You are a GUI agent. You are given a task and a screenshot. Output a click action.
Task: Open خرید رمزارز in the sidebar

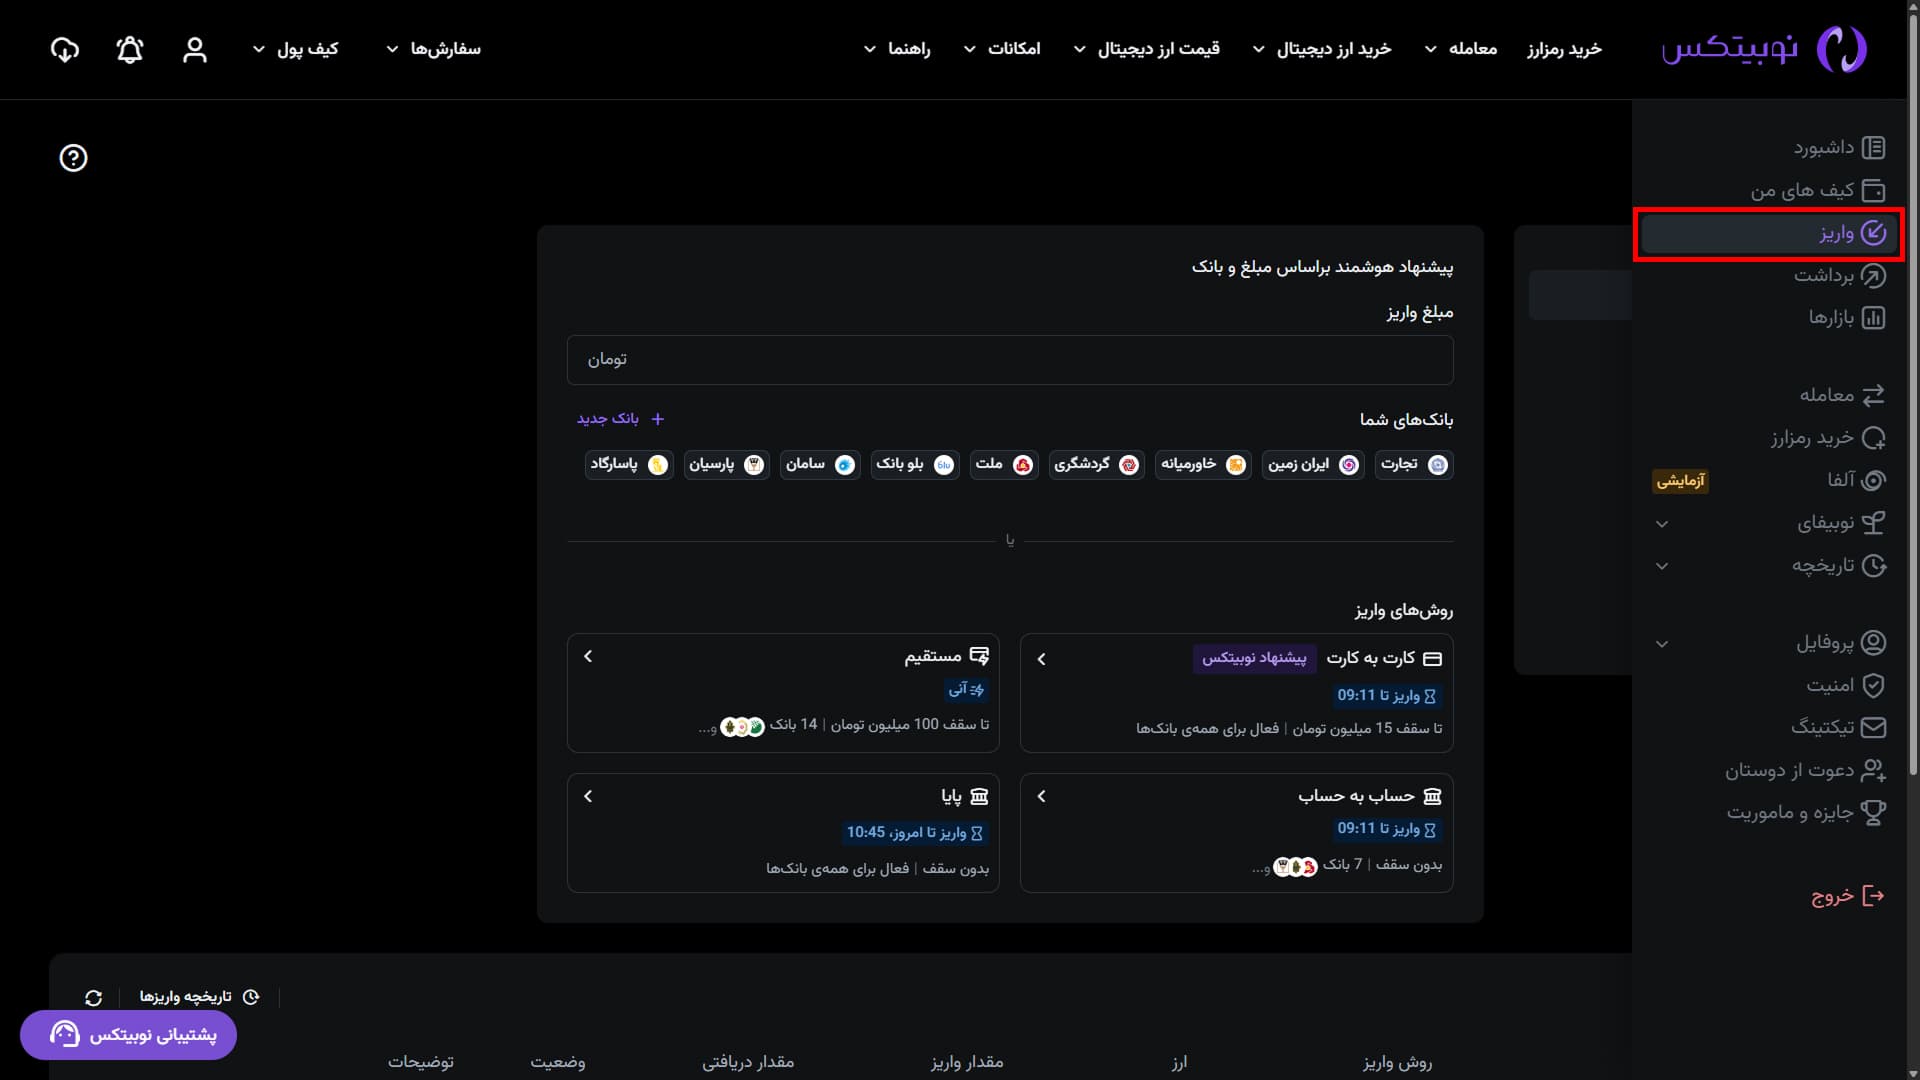coord(1827,438)
